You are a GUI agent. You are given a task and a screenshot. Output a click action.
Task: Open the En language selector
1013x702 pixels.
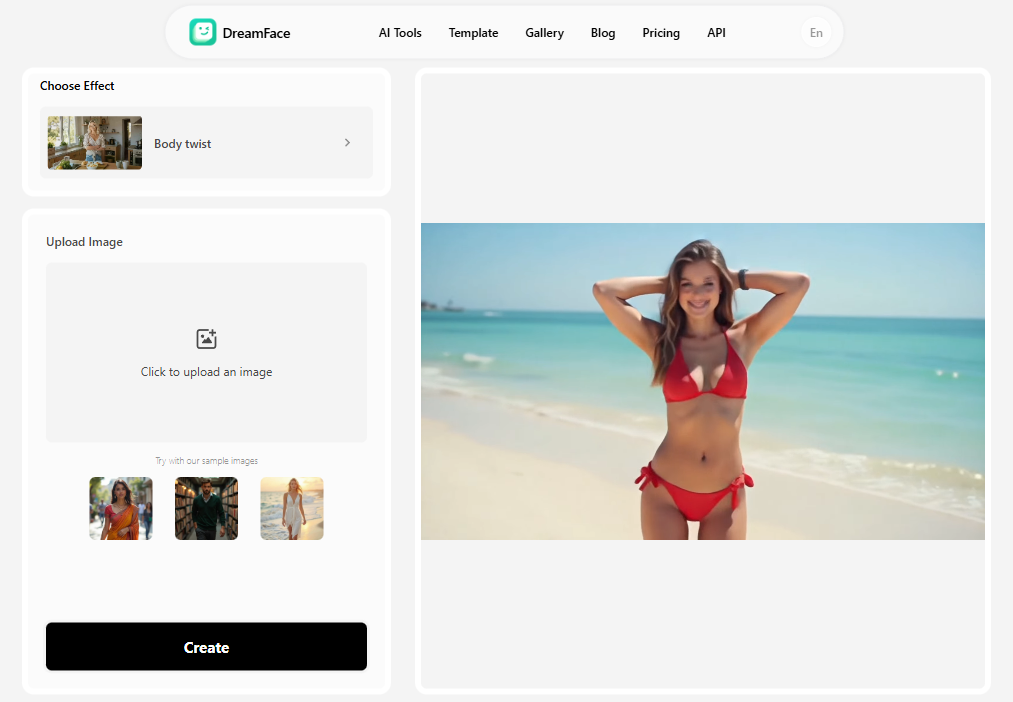click(816, 33)
